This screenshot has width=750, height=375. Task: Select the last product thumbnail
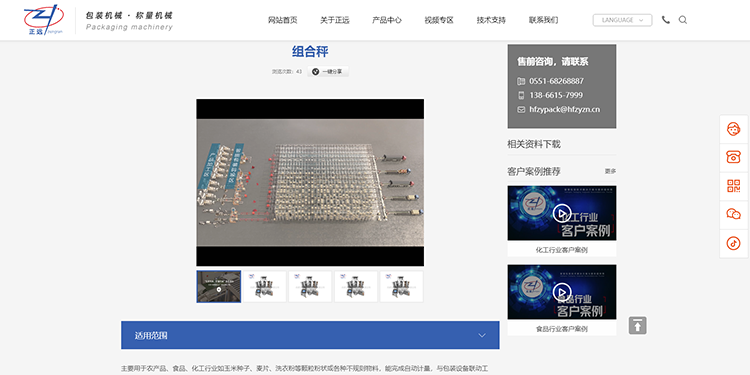click(402, 287)
